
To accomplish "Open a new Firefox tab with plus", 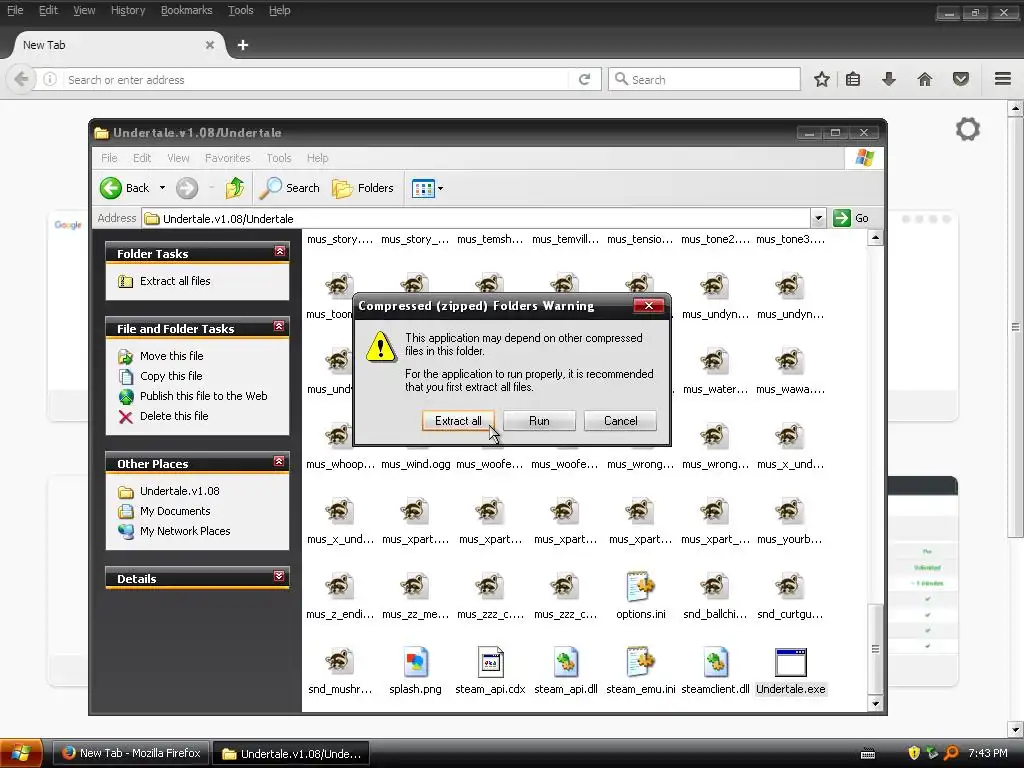I will [243, 45].
